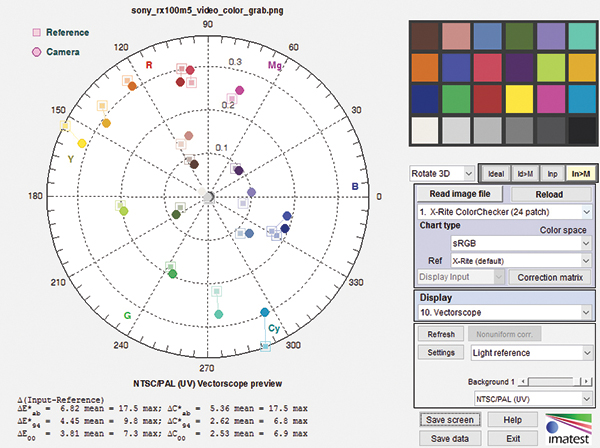The width and height of the screenshot is (600, 448).
Task: Click the cyan ColorChecker patch in third row
Action: [582, 99]
